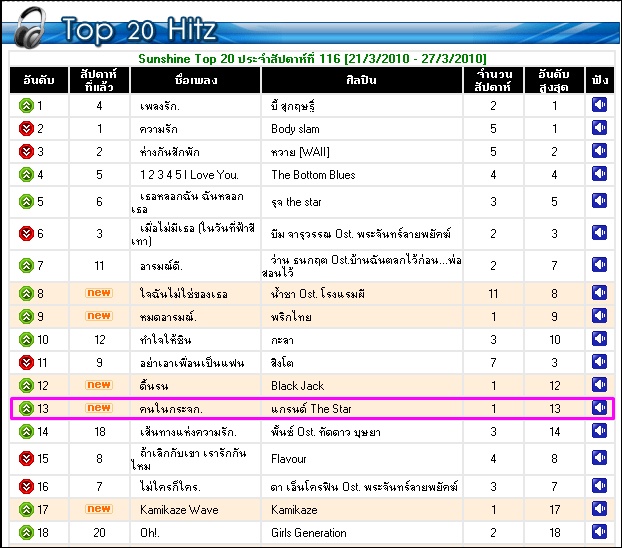The height and width of the screenshot is (548, 622).
Task: Select artist name Body slam
Action: pos(295,129)
